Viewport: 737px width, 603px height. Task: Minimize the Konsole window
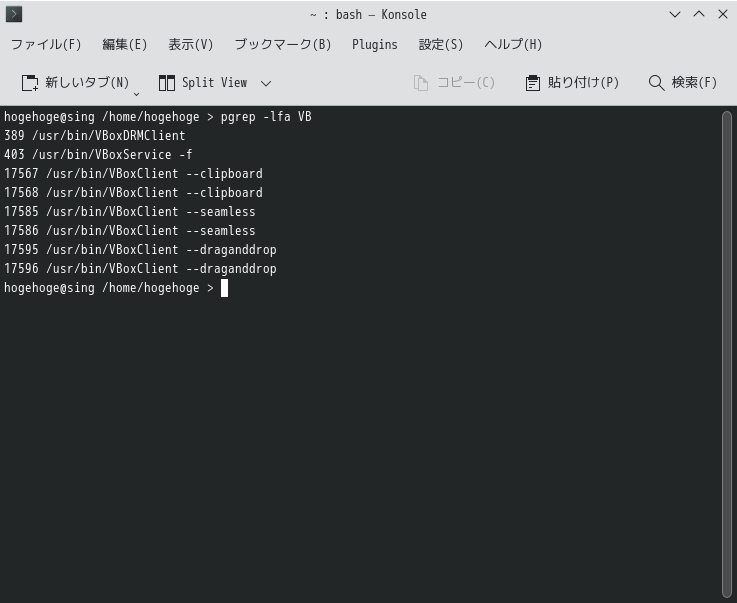[675, 14]
